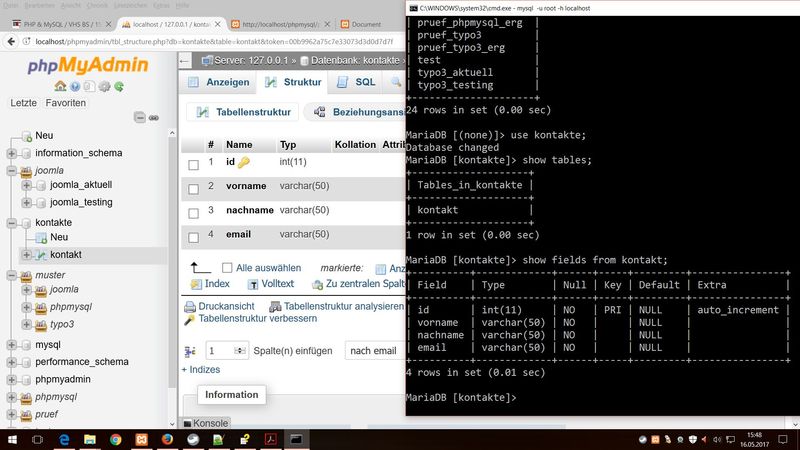Viewport: 800px width, 450px height.
Task: Click the Zu zentralen Spalten icon
Action: [317, 284]
